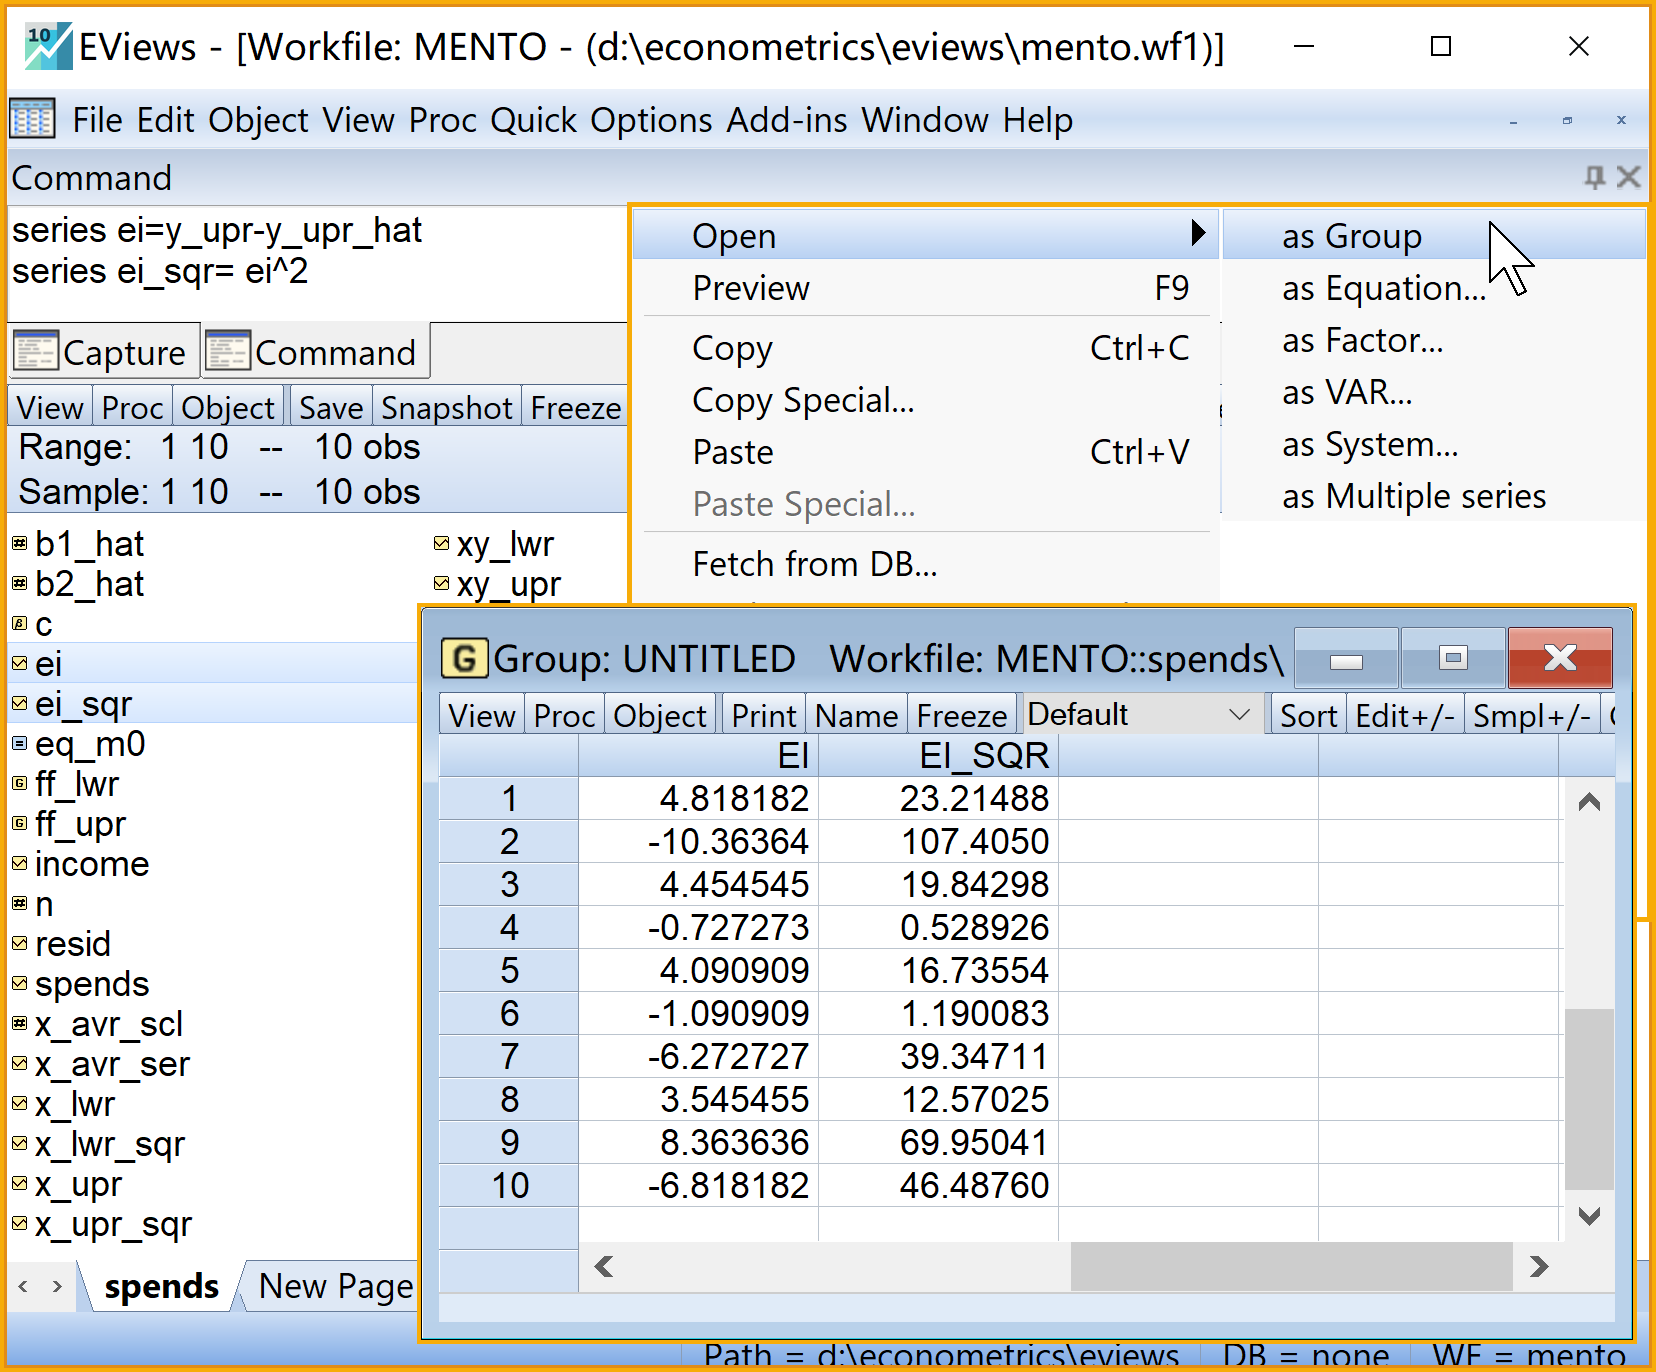Click the scalar icon beside b1_hat
Viewport: 1656px width, 1372px height.
coord(19,543)
